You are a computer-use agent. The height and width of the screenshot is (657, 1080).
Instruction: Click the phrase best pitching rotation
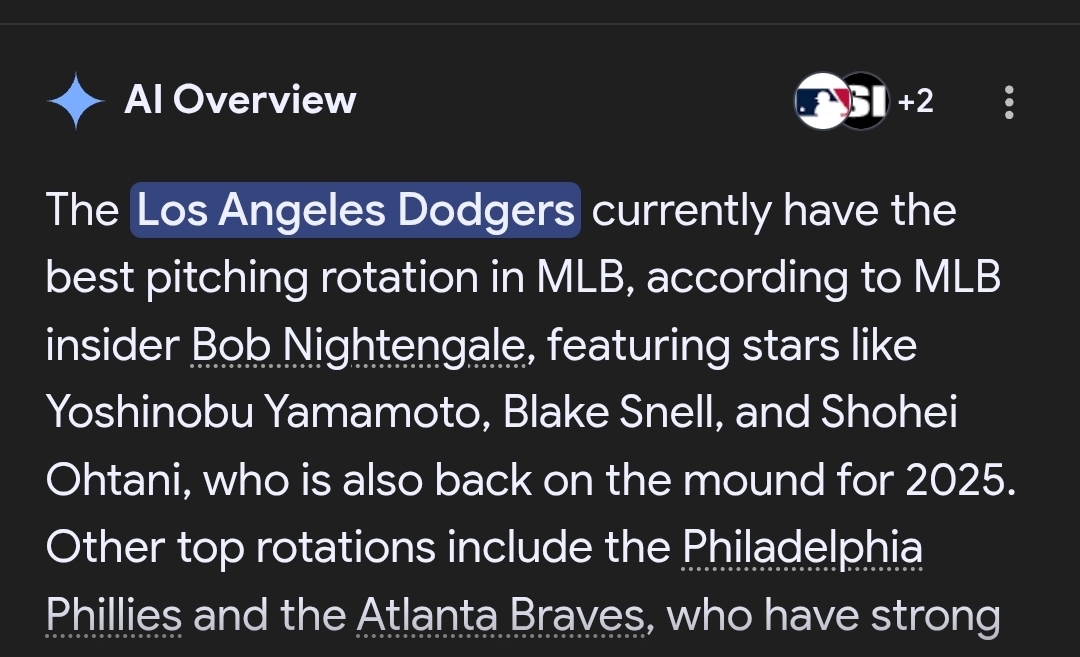262,278
